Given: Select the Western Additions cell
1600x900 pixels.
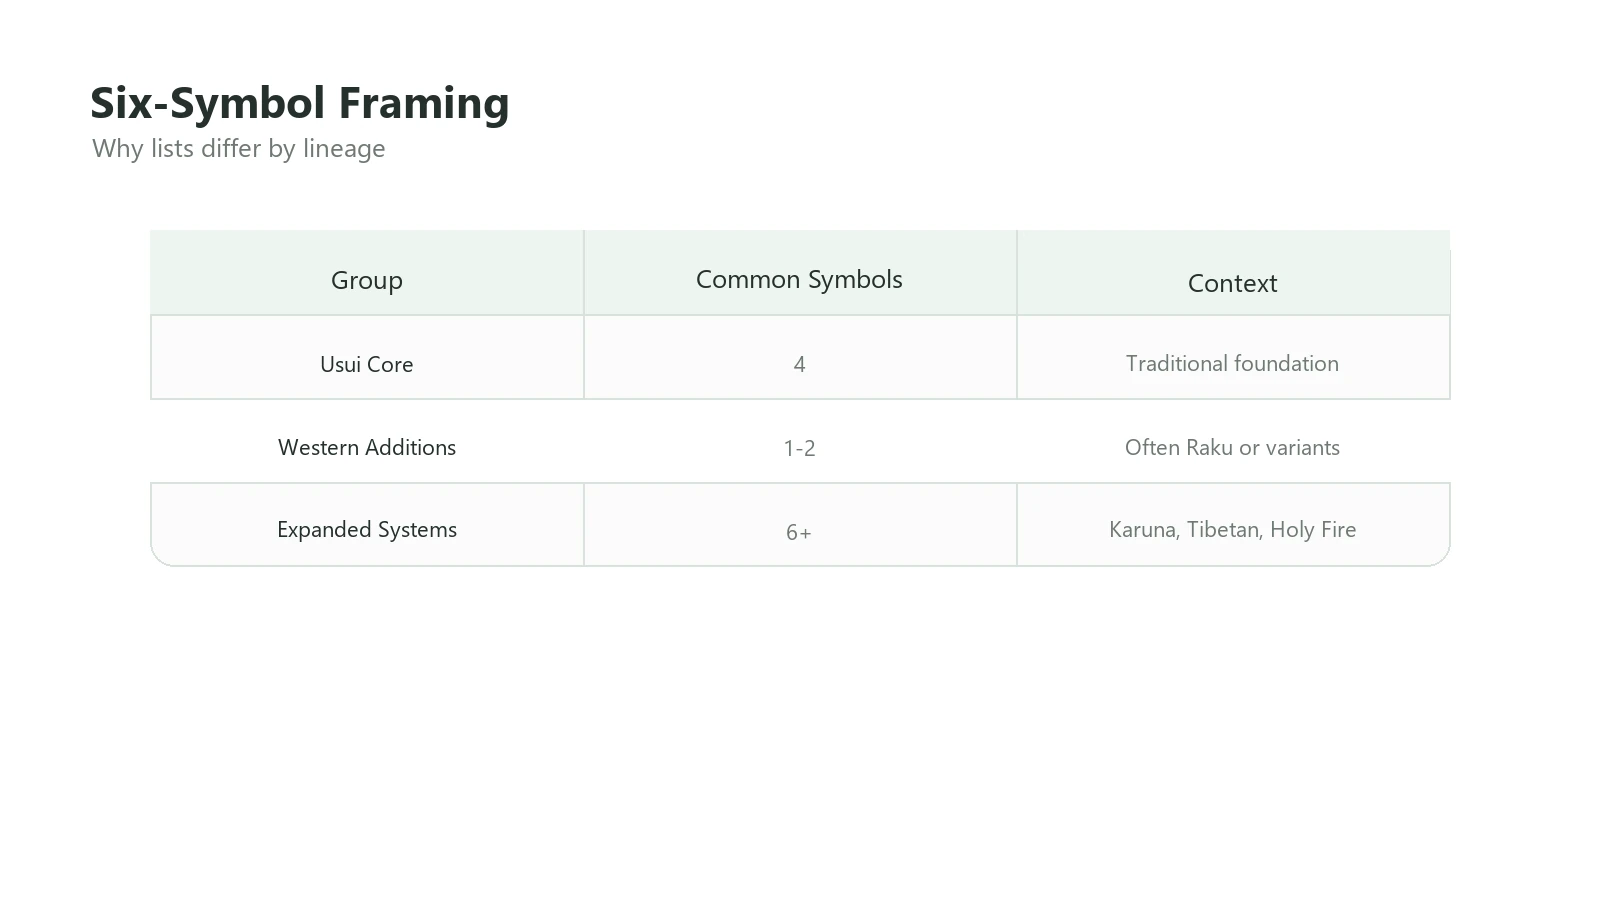Looking at the screenshot, I should click(x=367, y=441).
